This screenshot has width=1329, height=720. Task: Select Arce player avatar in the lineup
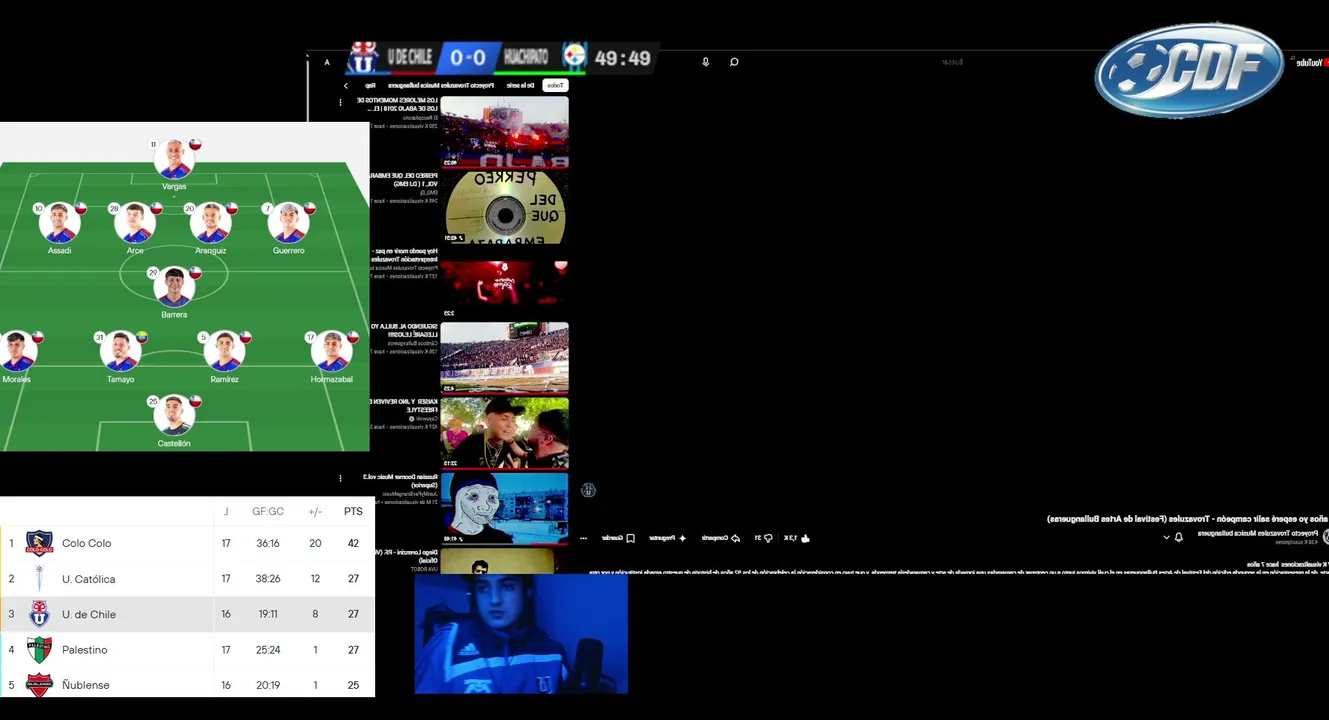(135, 223)
